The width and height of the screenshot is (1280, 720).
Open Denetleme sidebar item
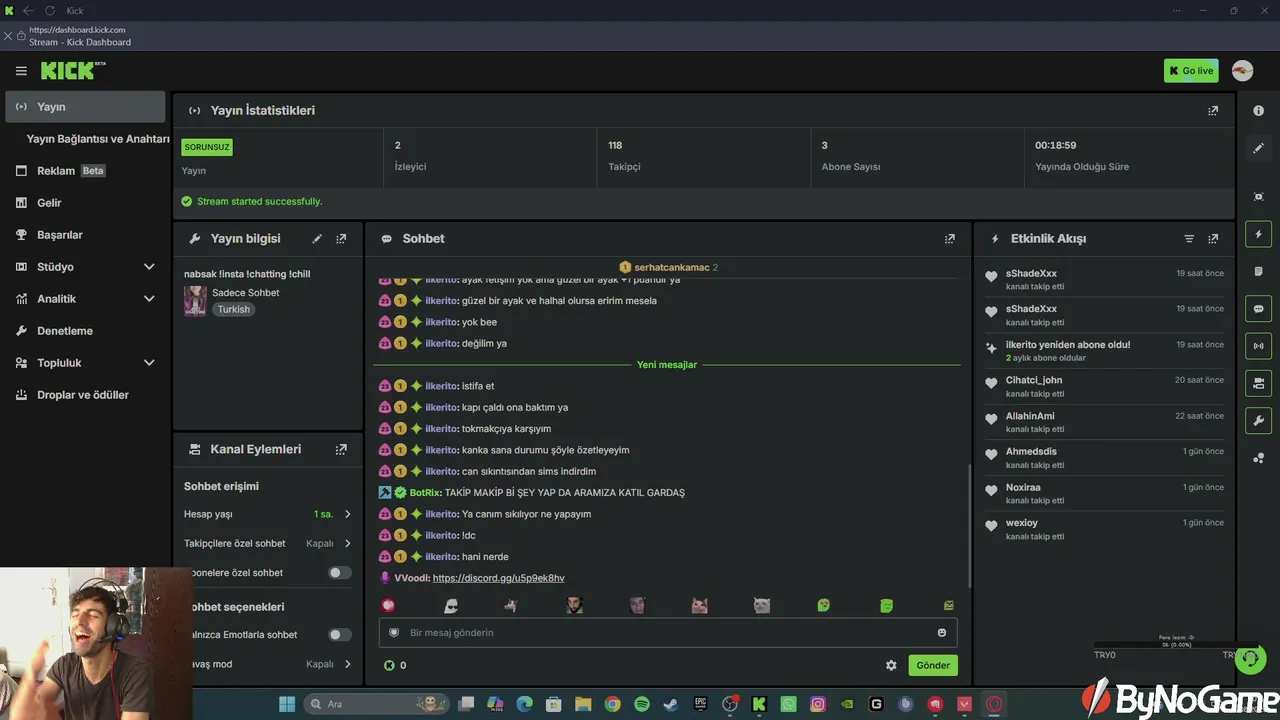click(85, 331)
